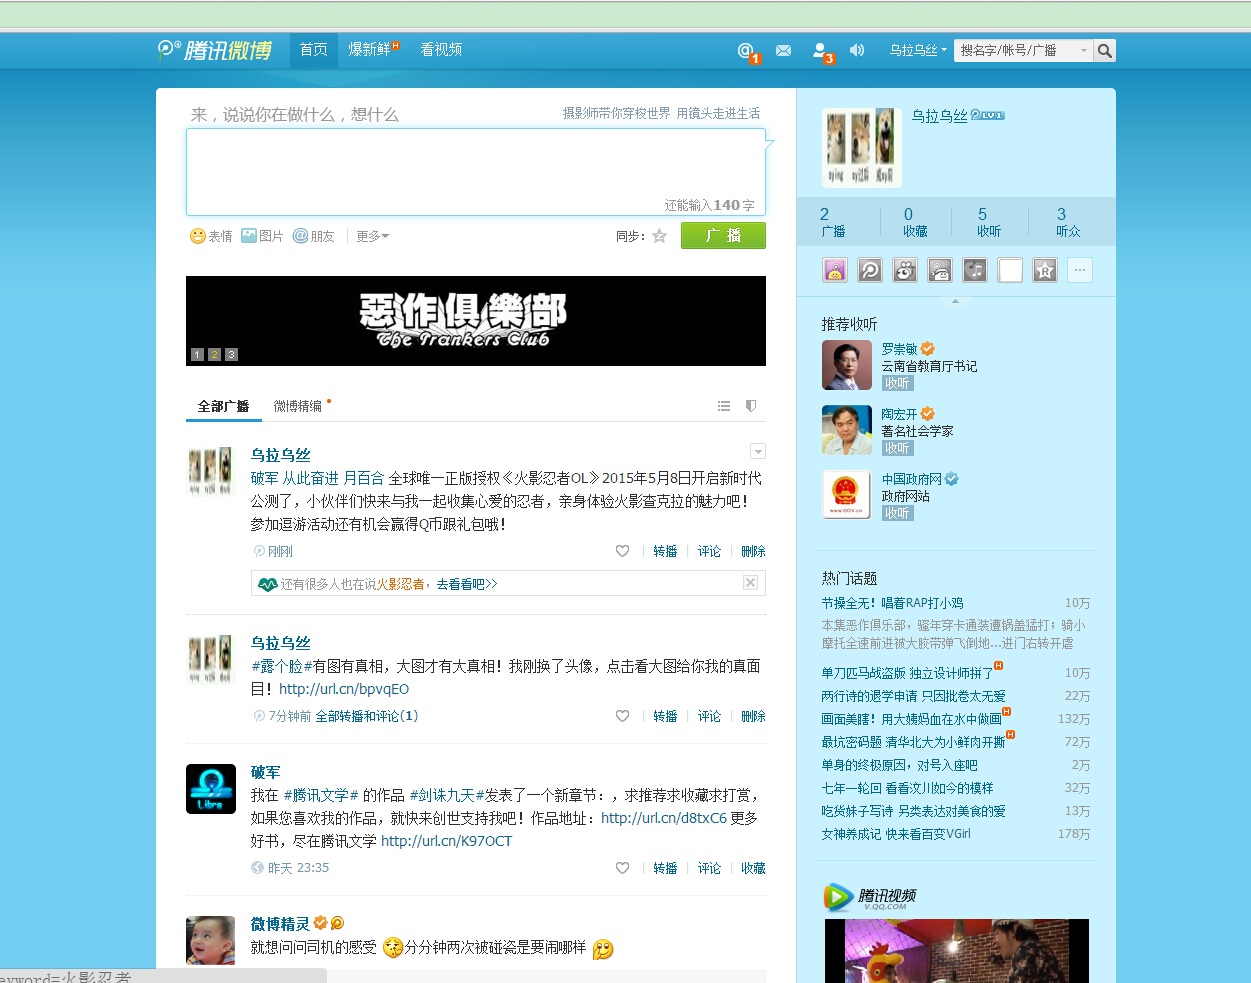View the 5 收听 following count
This screenshot has height=983, width=1251.
(x=988, y=222)
